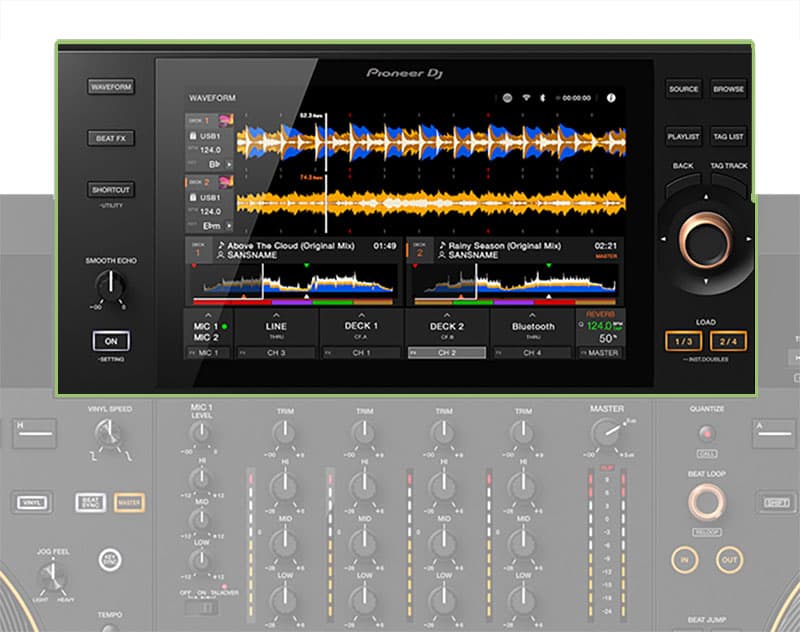This screenshot has width=800, height=632.
Task: Toggle FX assign for CH 3
Action: (276, 352)
